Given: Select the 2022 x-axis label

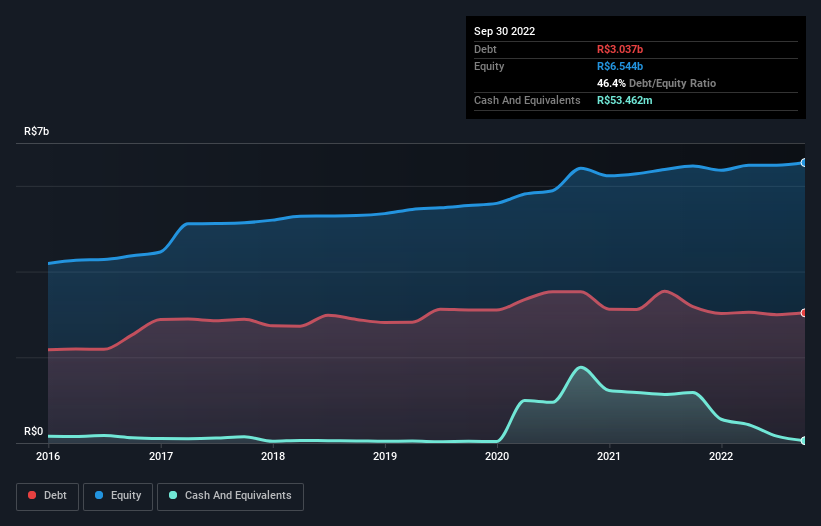Looking at the screenshot, I should coord(721,456).
